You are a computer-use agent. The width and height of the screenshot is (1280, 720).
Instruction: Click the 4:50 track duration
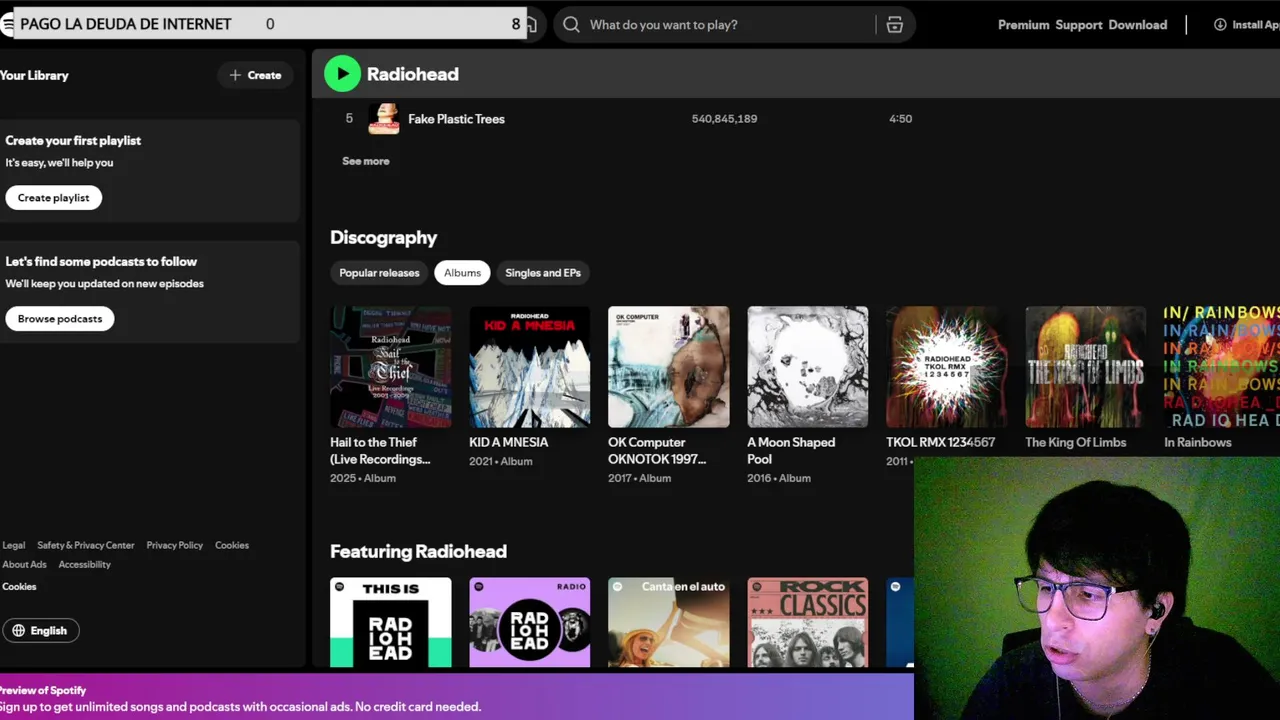[900, 119]
